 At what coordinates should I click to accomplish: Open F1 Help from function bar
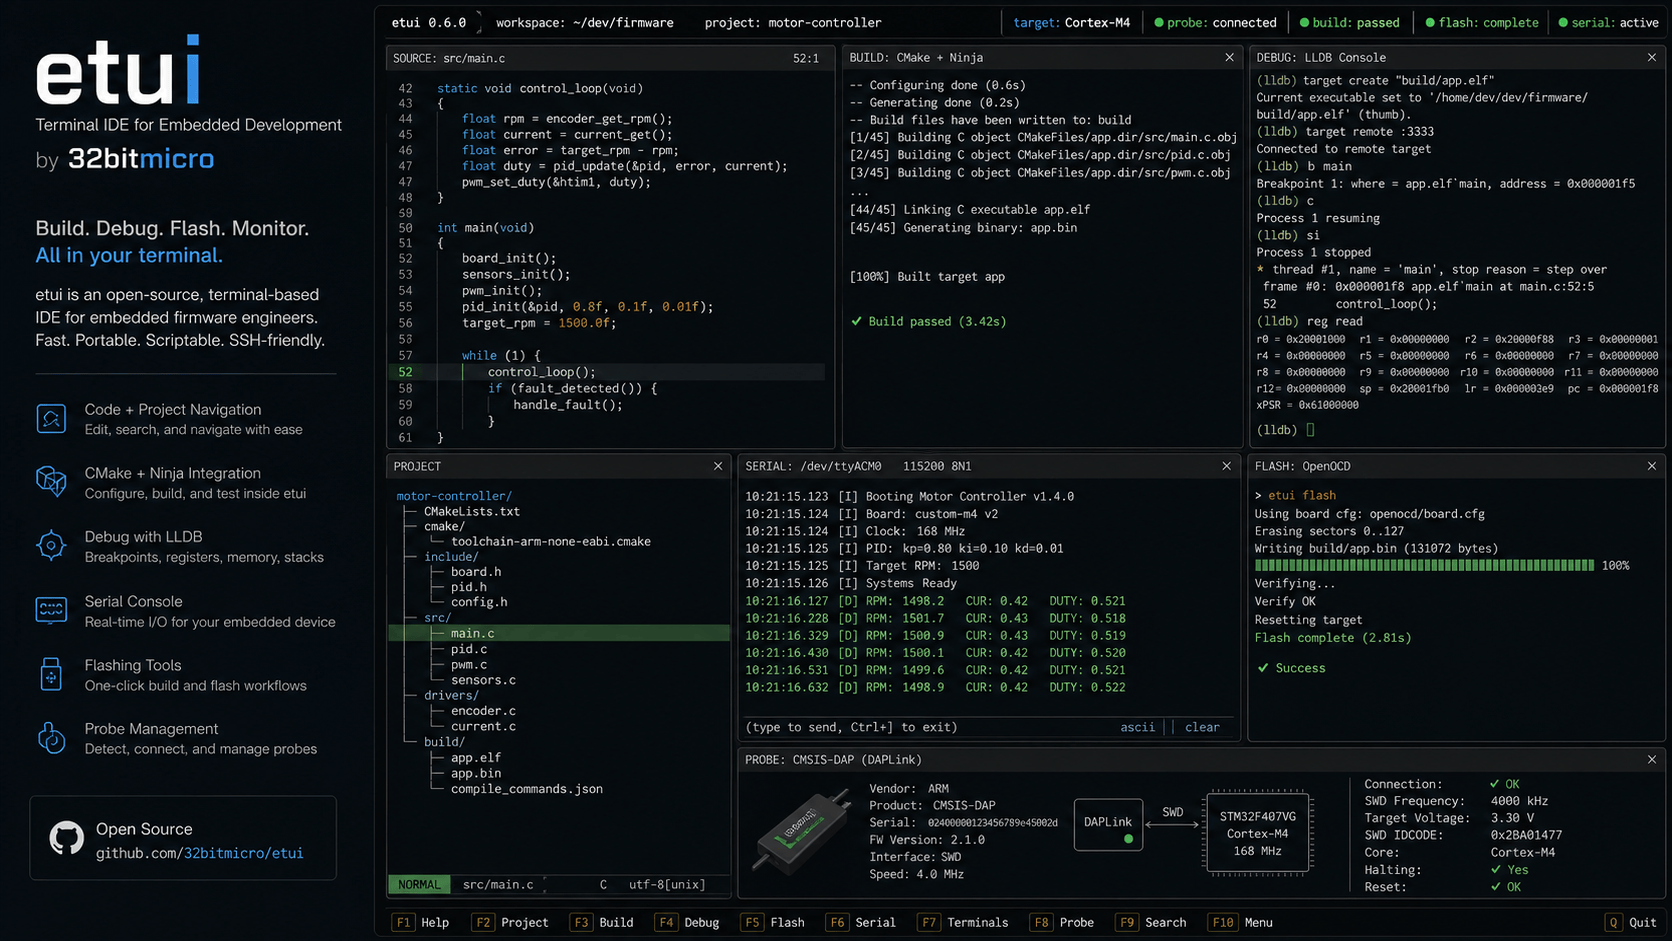[421, 922]
